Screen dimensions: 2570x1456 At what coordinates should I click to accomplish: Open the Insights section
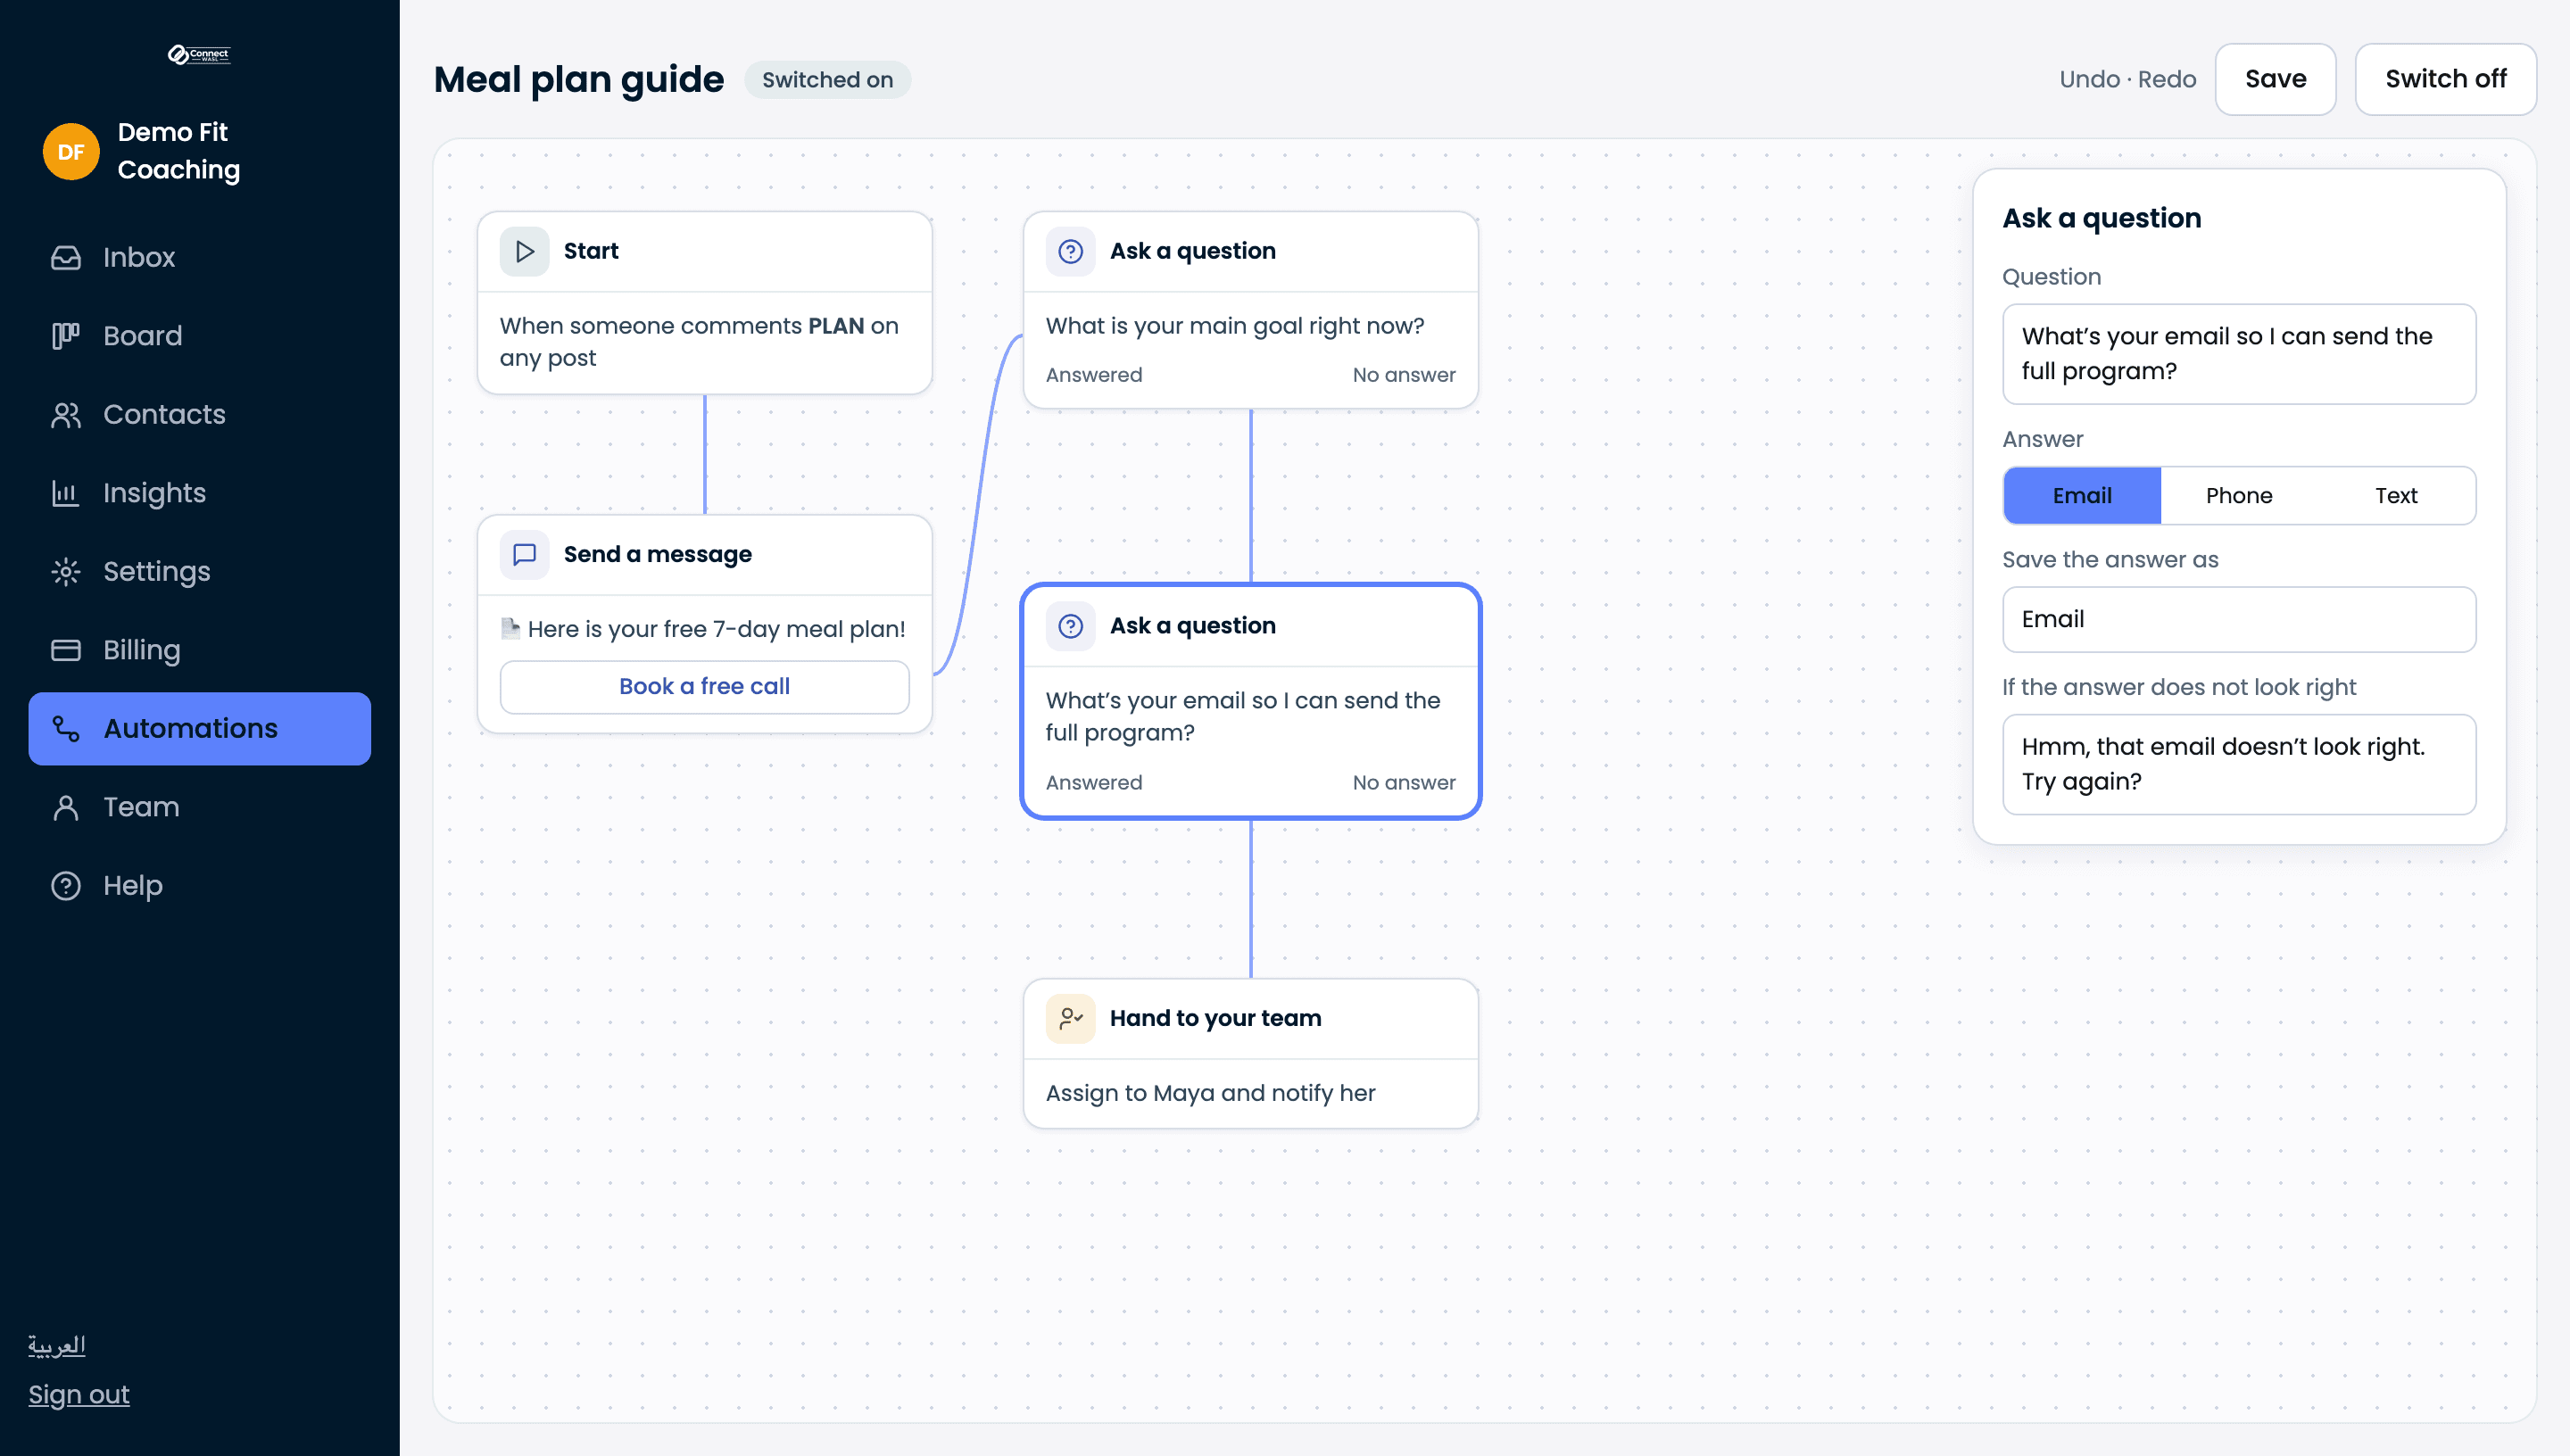(x=199, y=493)
